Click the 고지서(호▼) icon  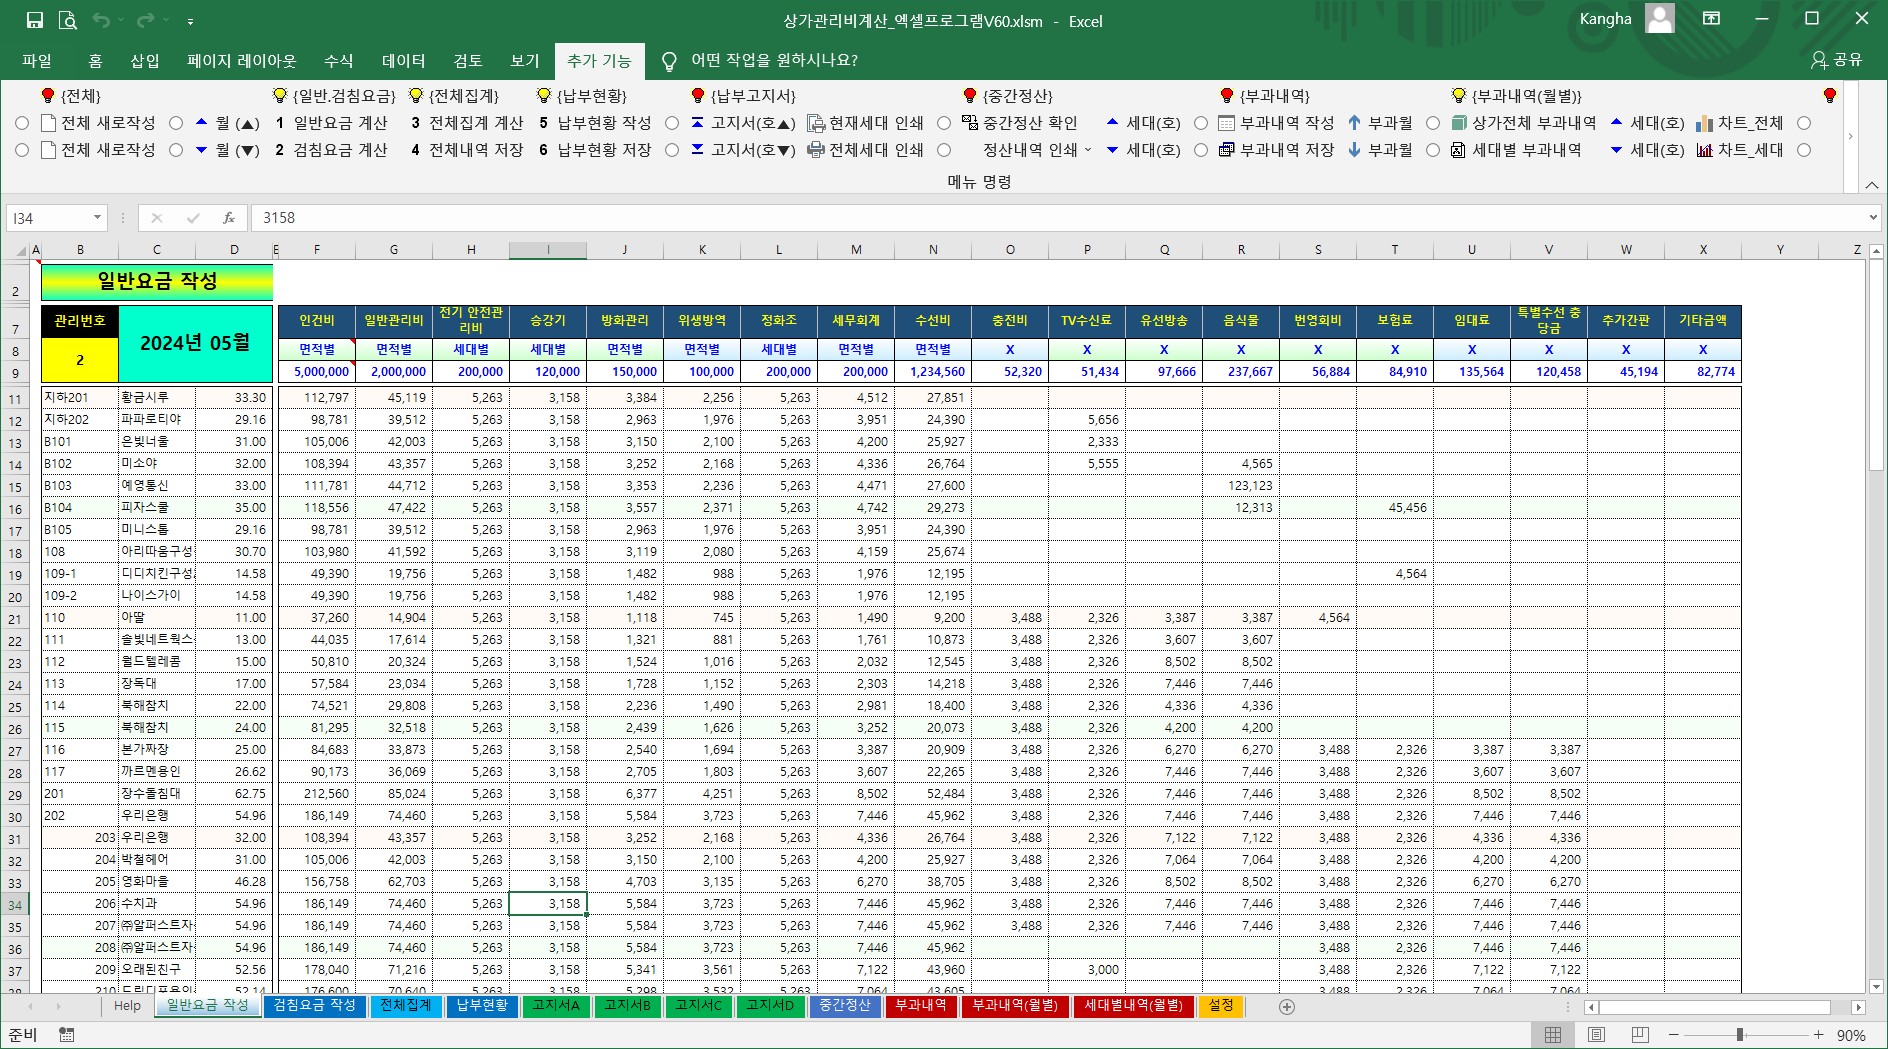[697, 150]
